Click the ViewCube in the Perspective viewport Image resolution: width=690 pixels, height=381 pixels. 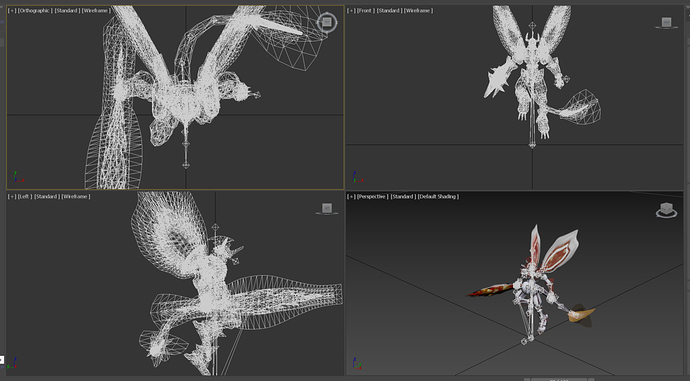tap(666, 210)
